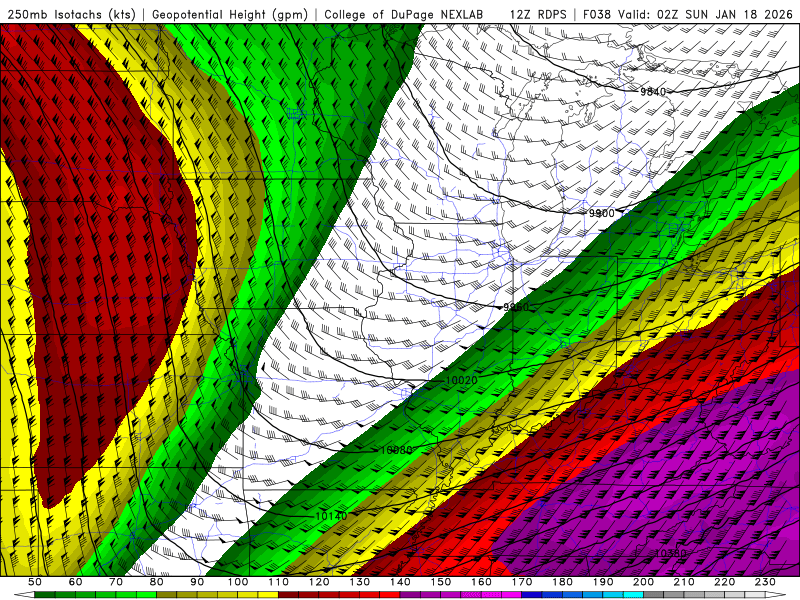Screen dimensions: 800x600
Task: Click the 'Valid: 02Z SUN JAN 18 2026' text
Action: point(706,15)
